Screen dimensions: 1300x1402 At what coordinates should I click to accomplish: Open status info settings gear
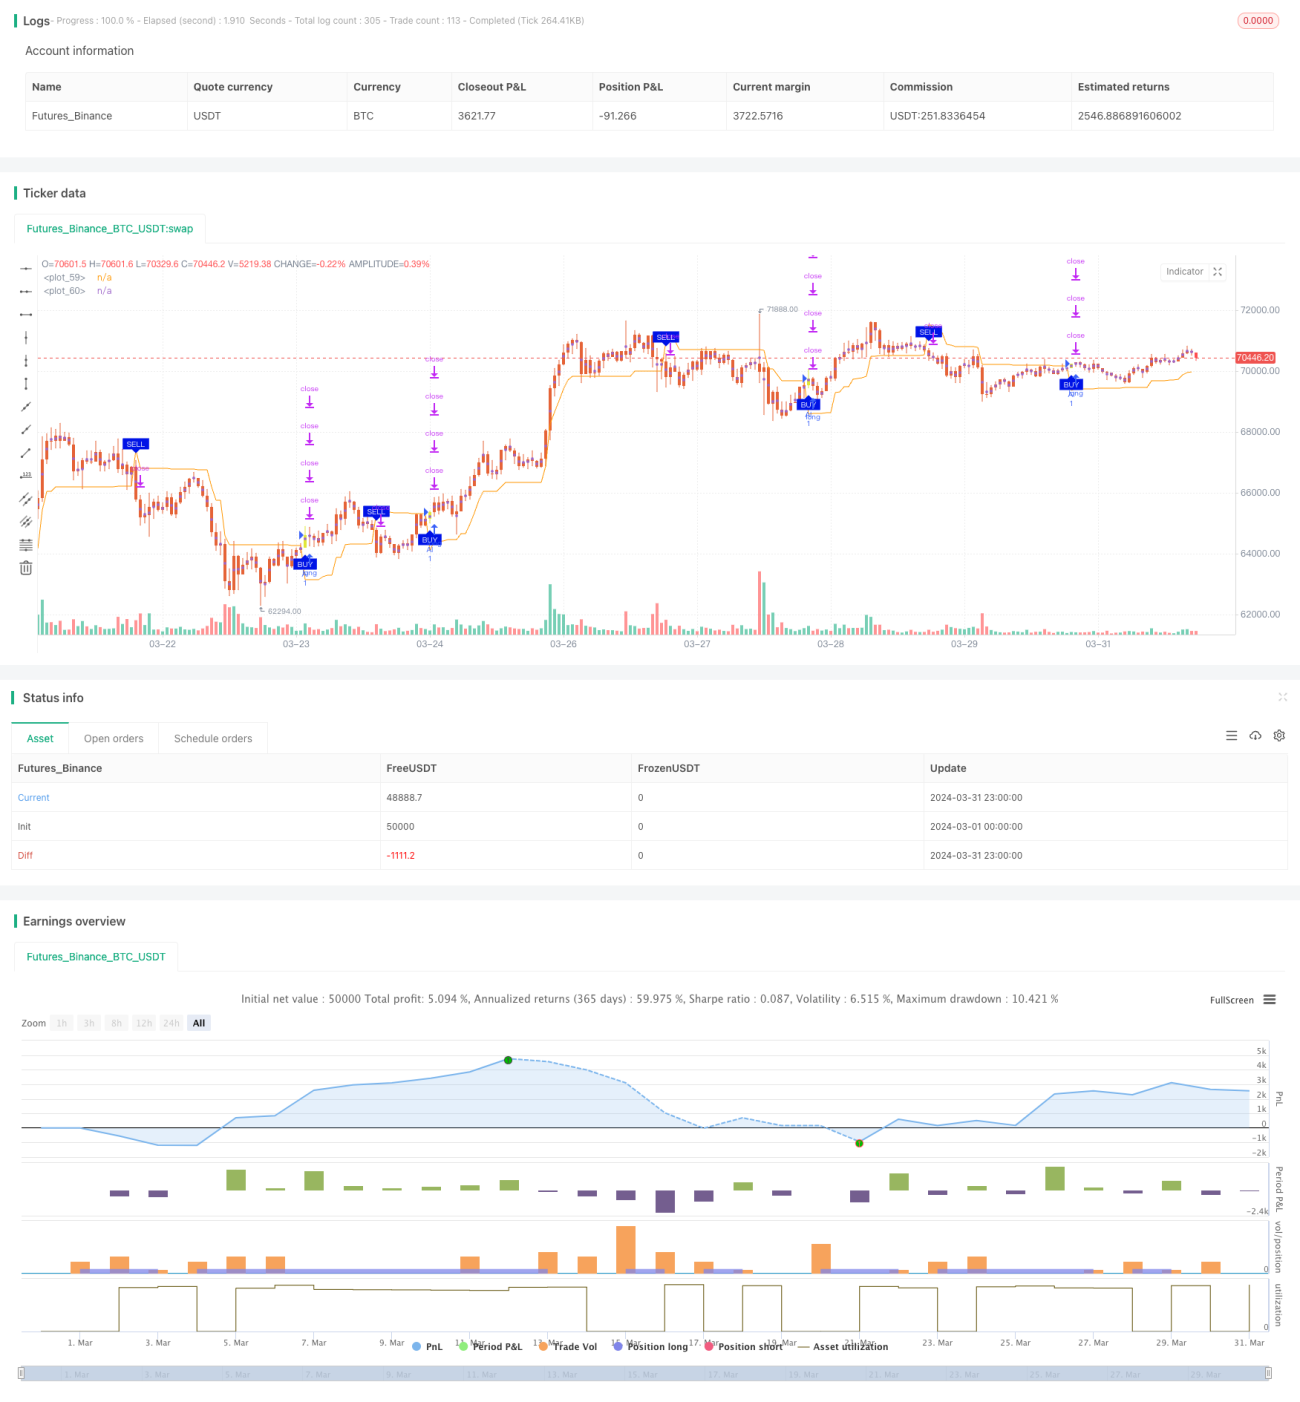[x=1279, y=736]
